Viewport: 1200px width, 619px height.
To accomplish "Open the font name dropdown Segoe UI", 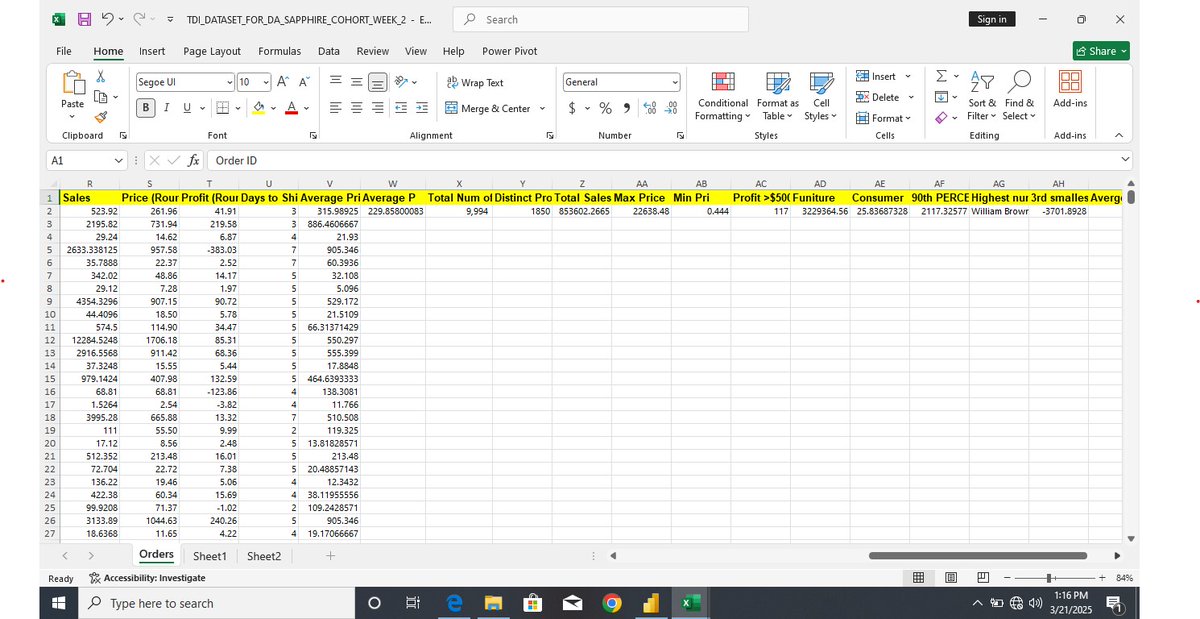I will 230,82.
